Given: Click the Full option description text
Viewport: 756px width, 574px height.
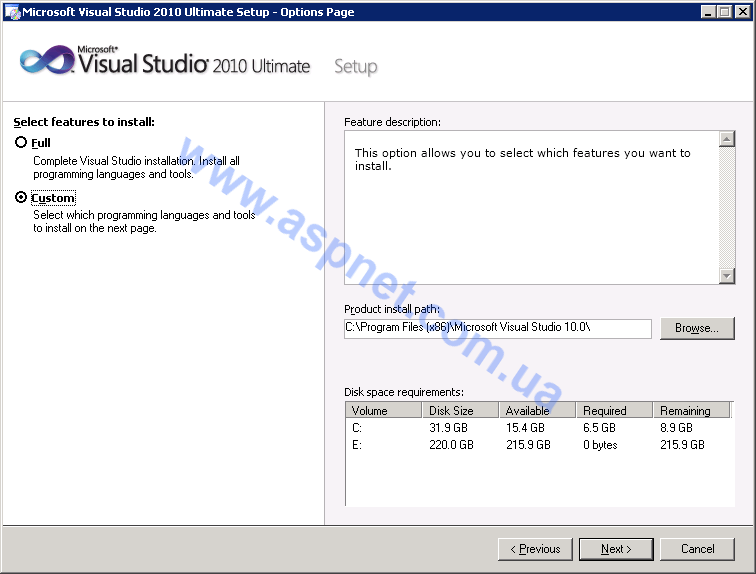Looking at the screenshot, I should point(136,167).
